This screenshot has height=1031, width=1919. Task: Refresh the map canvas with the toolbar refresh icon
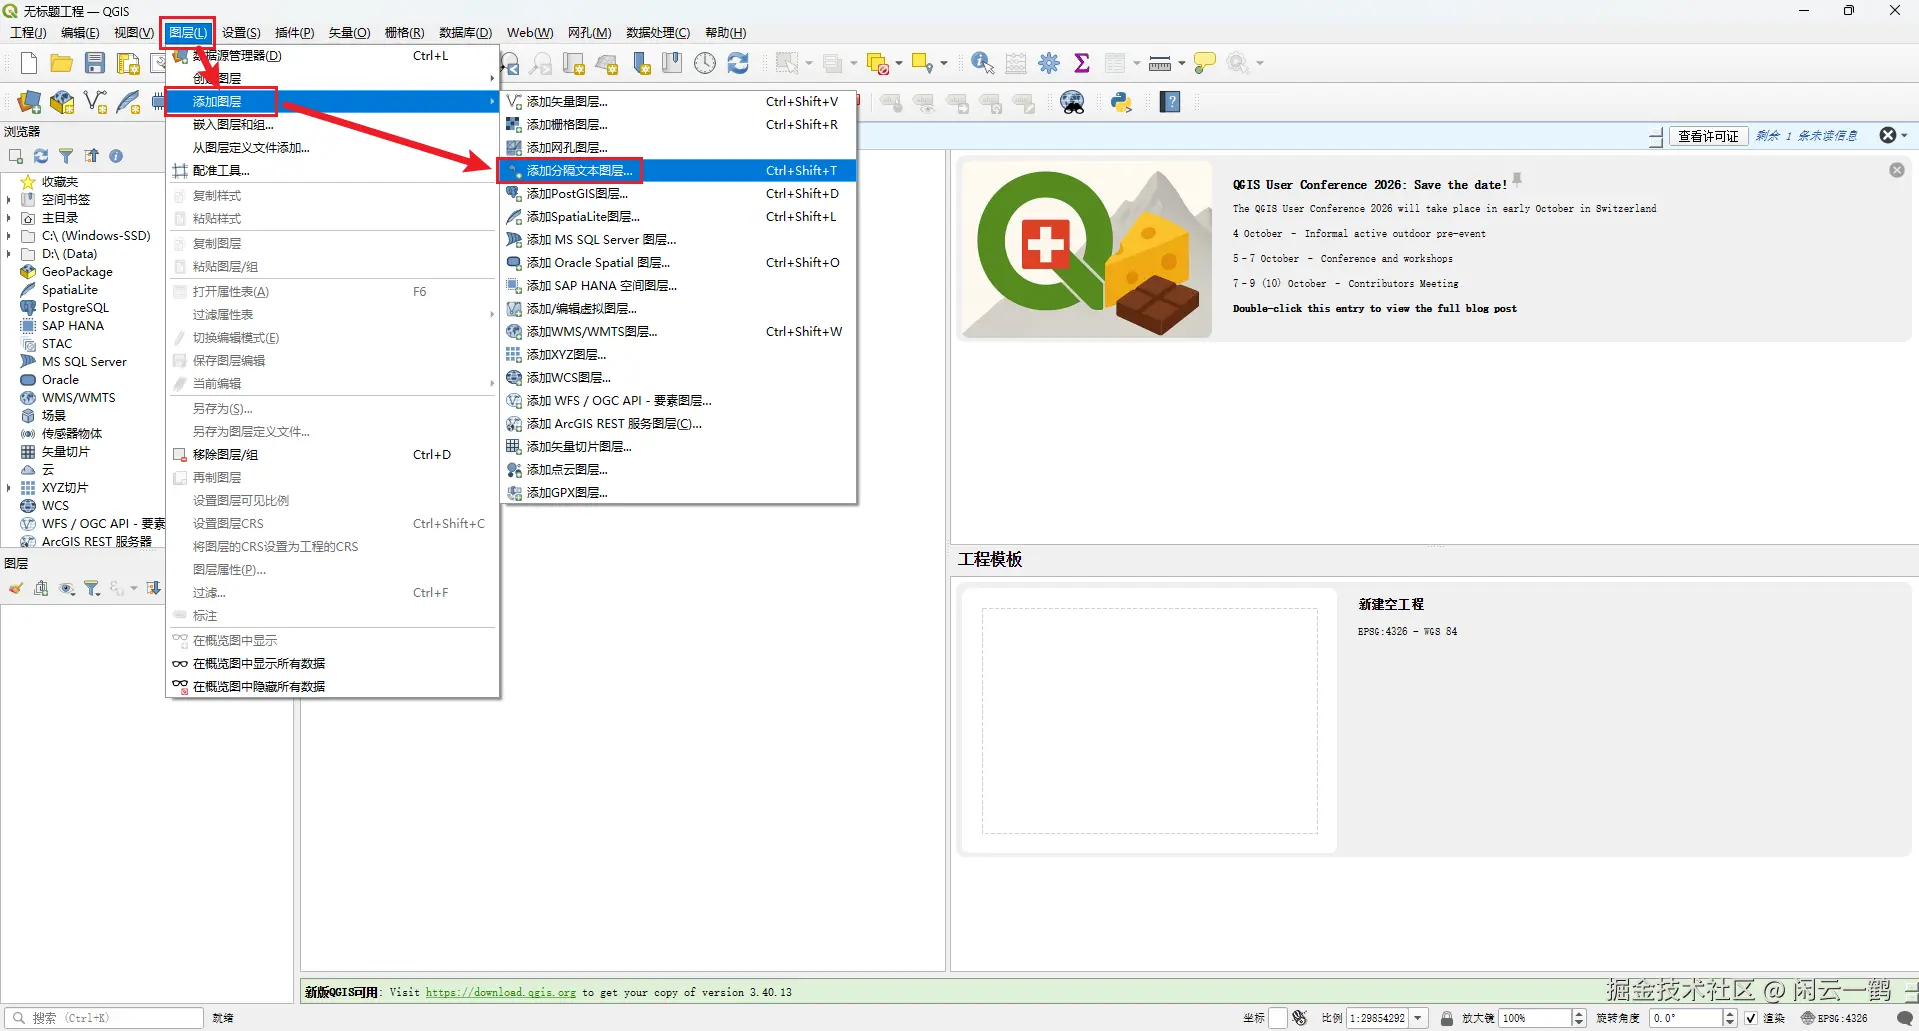(x=738, y=63)
